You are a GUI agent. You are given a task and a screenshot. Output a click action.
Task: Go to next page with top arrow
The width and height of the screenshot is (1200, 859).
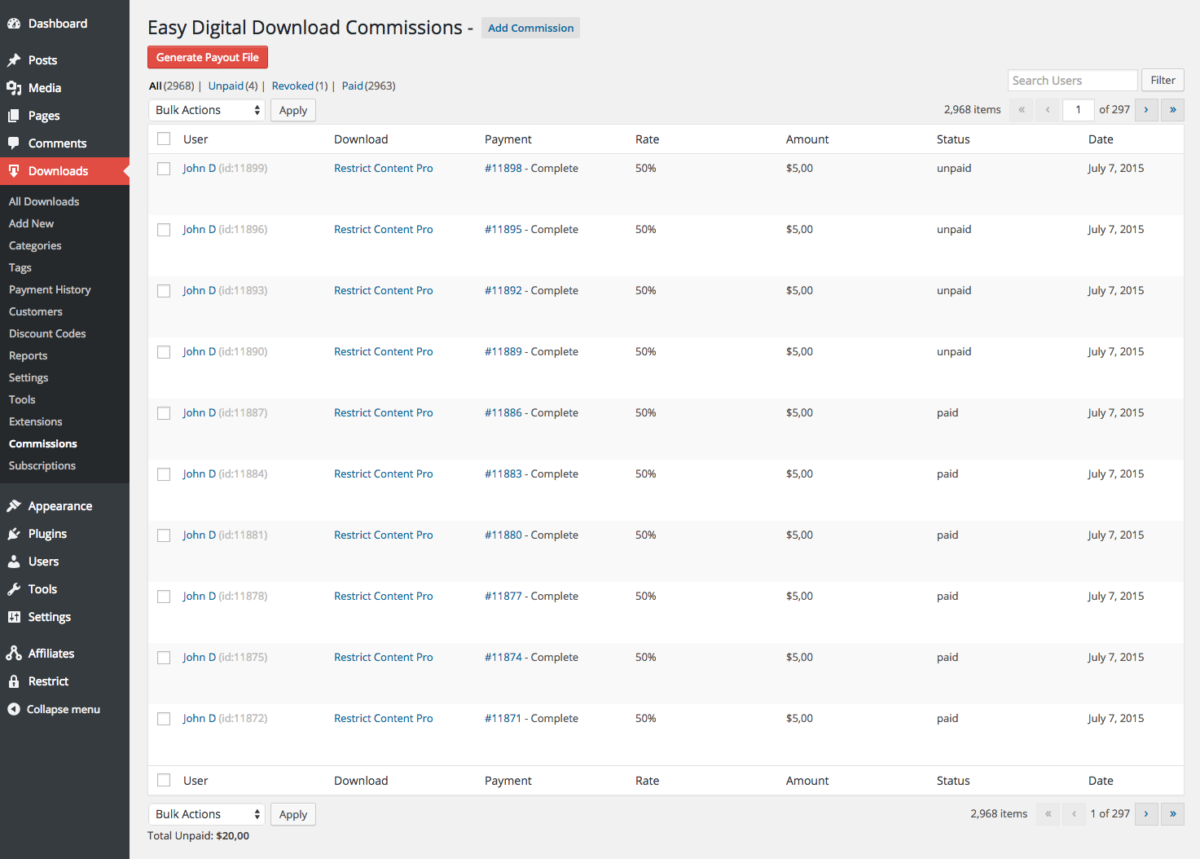click(x=1145, y=110)
